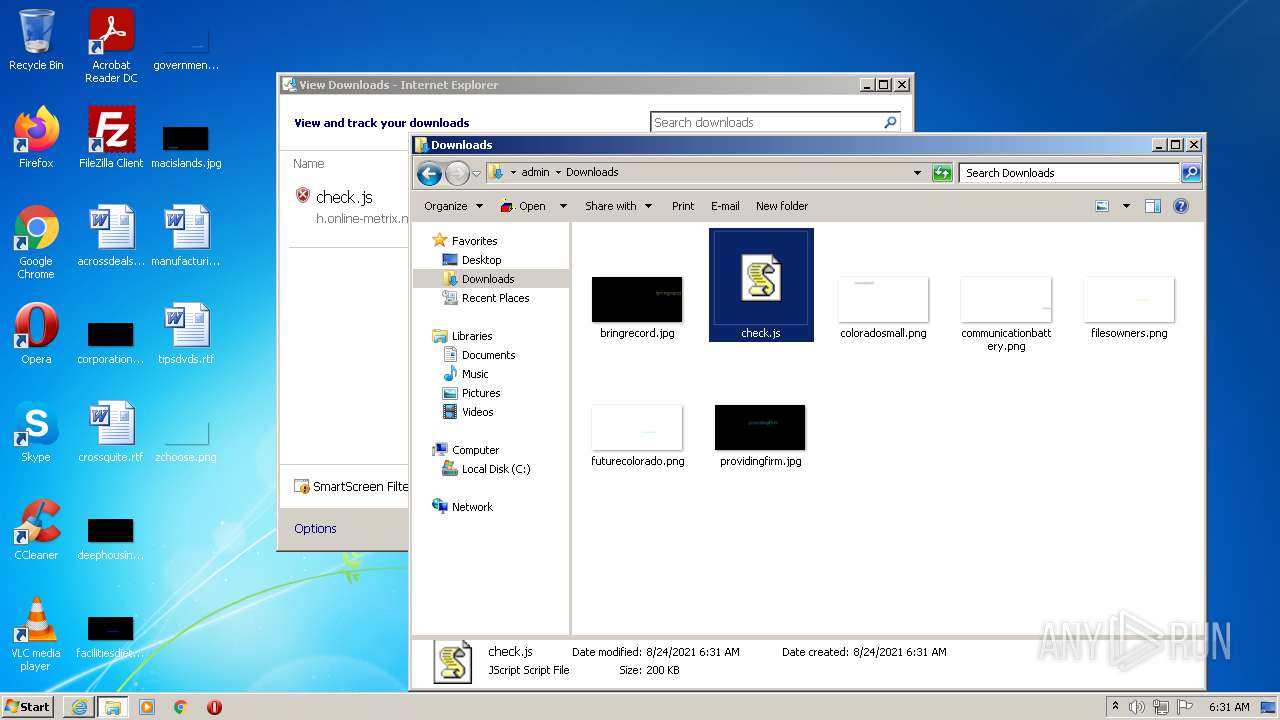Click Name column header in View Downloads
The height and width of the screenshot is (720, 1280).
click(309, 164)
